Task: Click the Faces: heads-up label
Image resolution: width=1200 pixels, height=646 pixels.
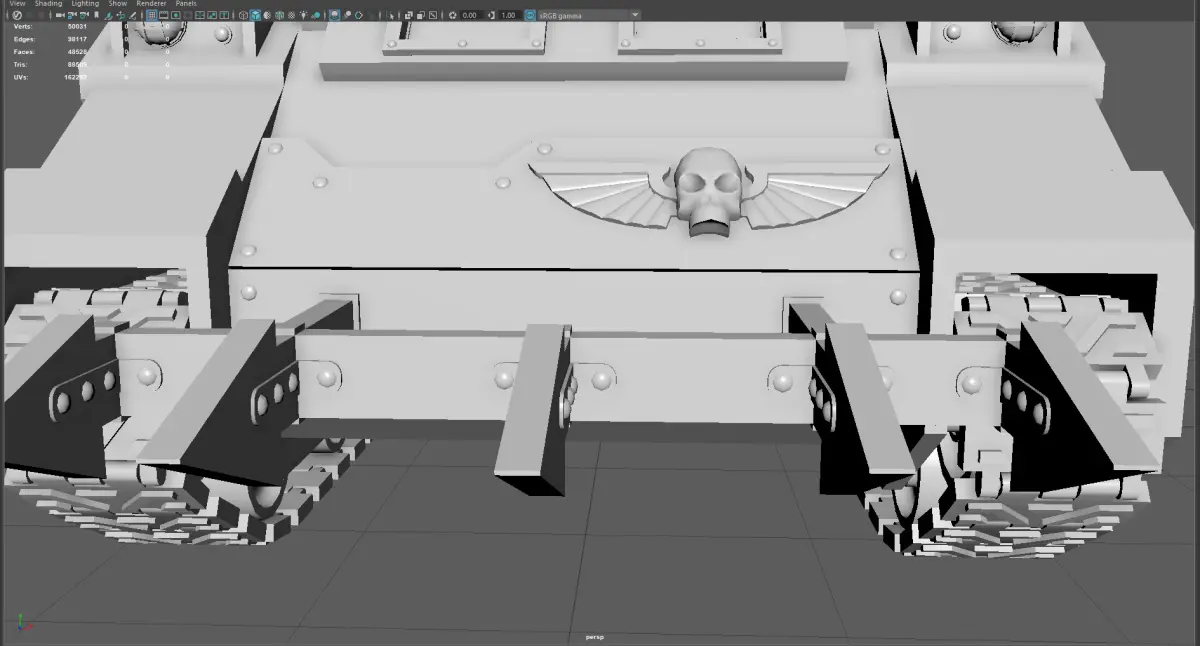Action: (x=24, y=51)
